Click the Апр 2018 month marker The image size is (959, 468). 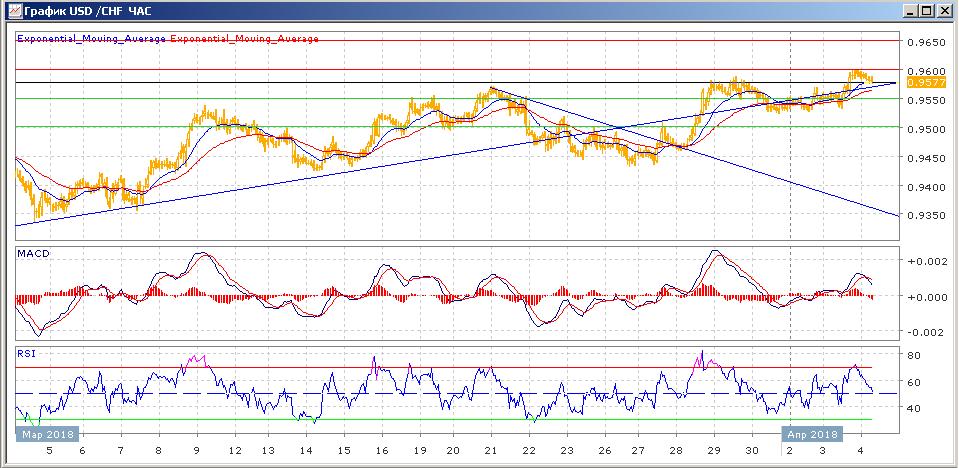click(x=812, y=434)
